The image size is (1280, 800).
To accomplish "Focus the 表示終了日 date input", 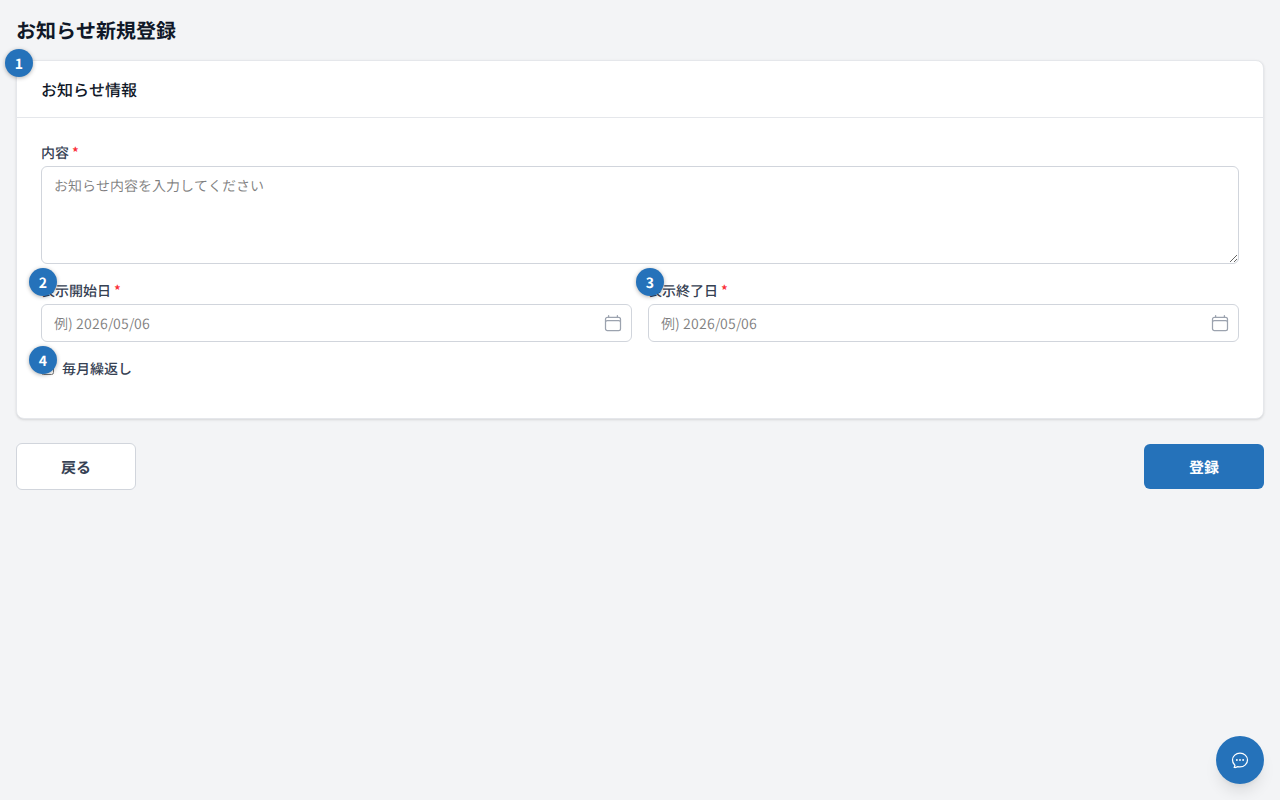I will (x=943, y=323).
